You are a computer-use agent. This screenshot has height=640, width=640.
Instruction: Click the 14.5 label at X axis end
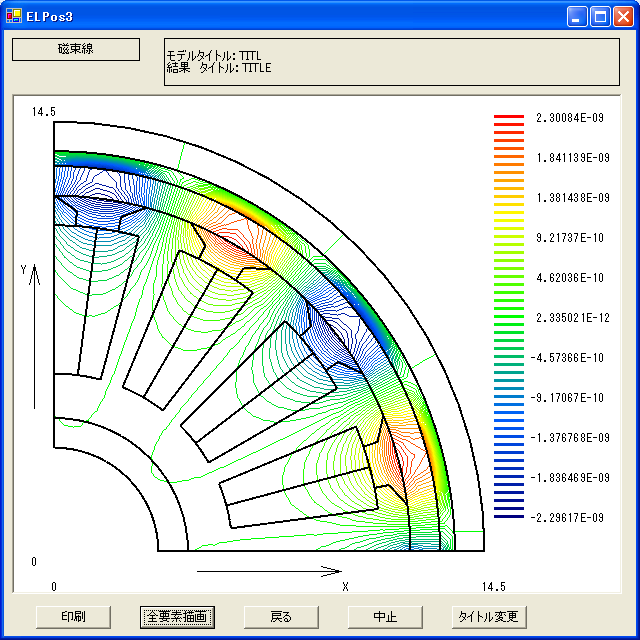point(493,587)
